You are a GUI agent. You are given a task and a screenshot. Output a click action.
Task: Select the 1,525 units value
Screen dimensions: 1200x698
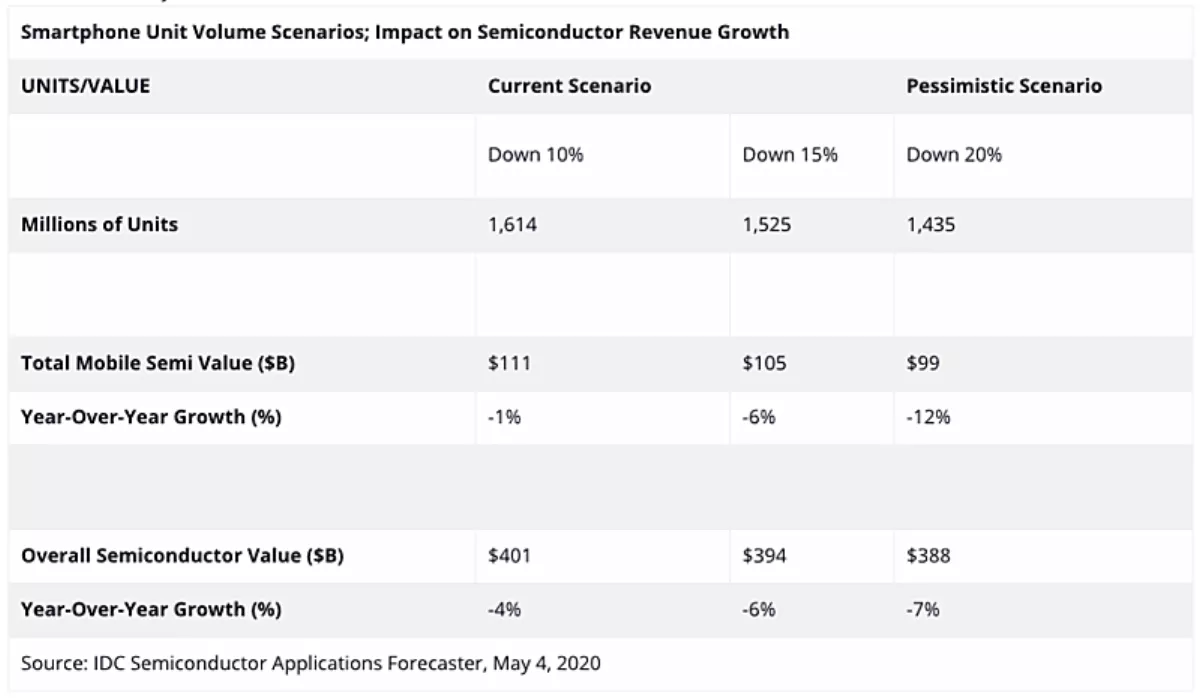click(766, 225)
